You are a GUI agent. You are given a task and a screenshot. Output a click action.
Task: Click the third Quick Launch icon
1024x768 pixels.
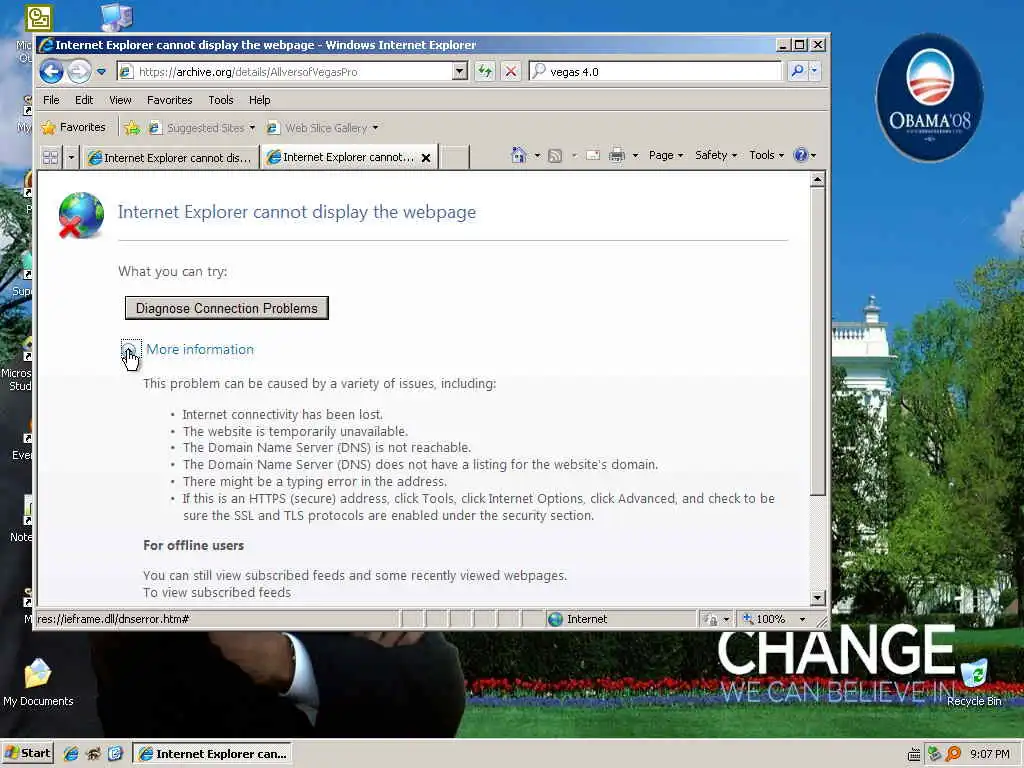[115, 754]
